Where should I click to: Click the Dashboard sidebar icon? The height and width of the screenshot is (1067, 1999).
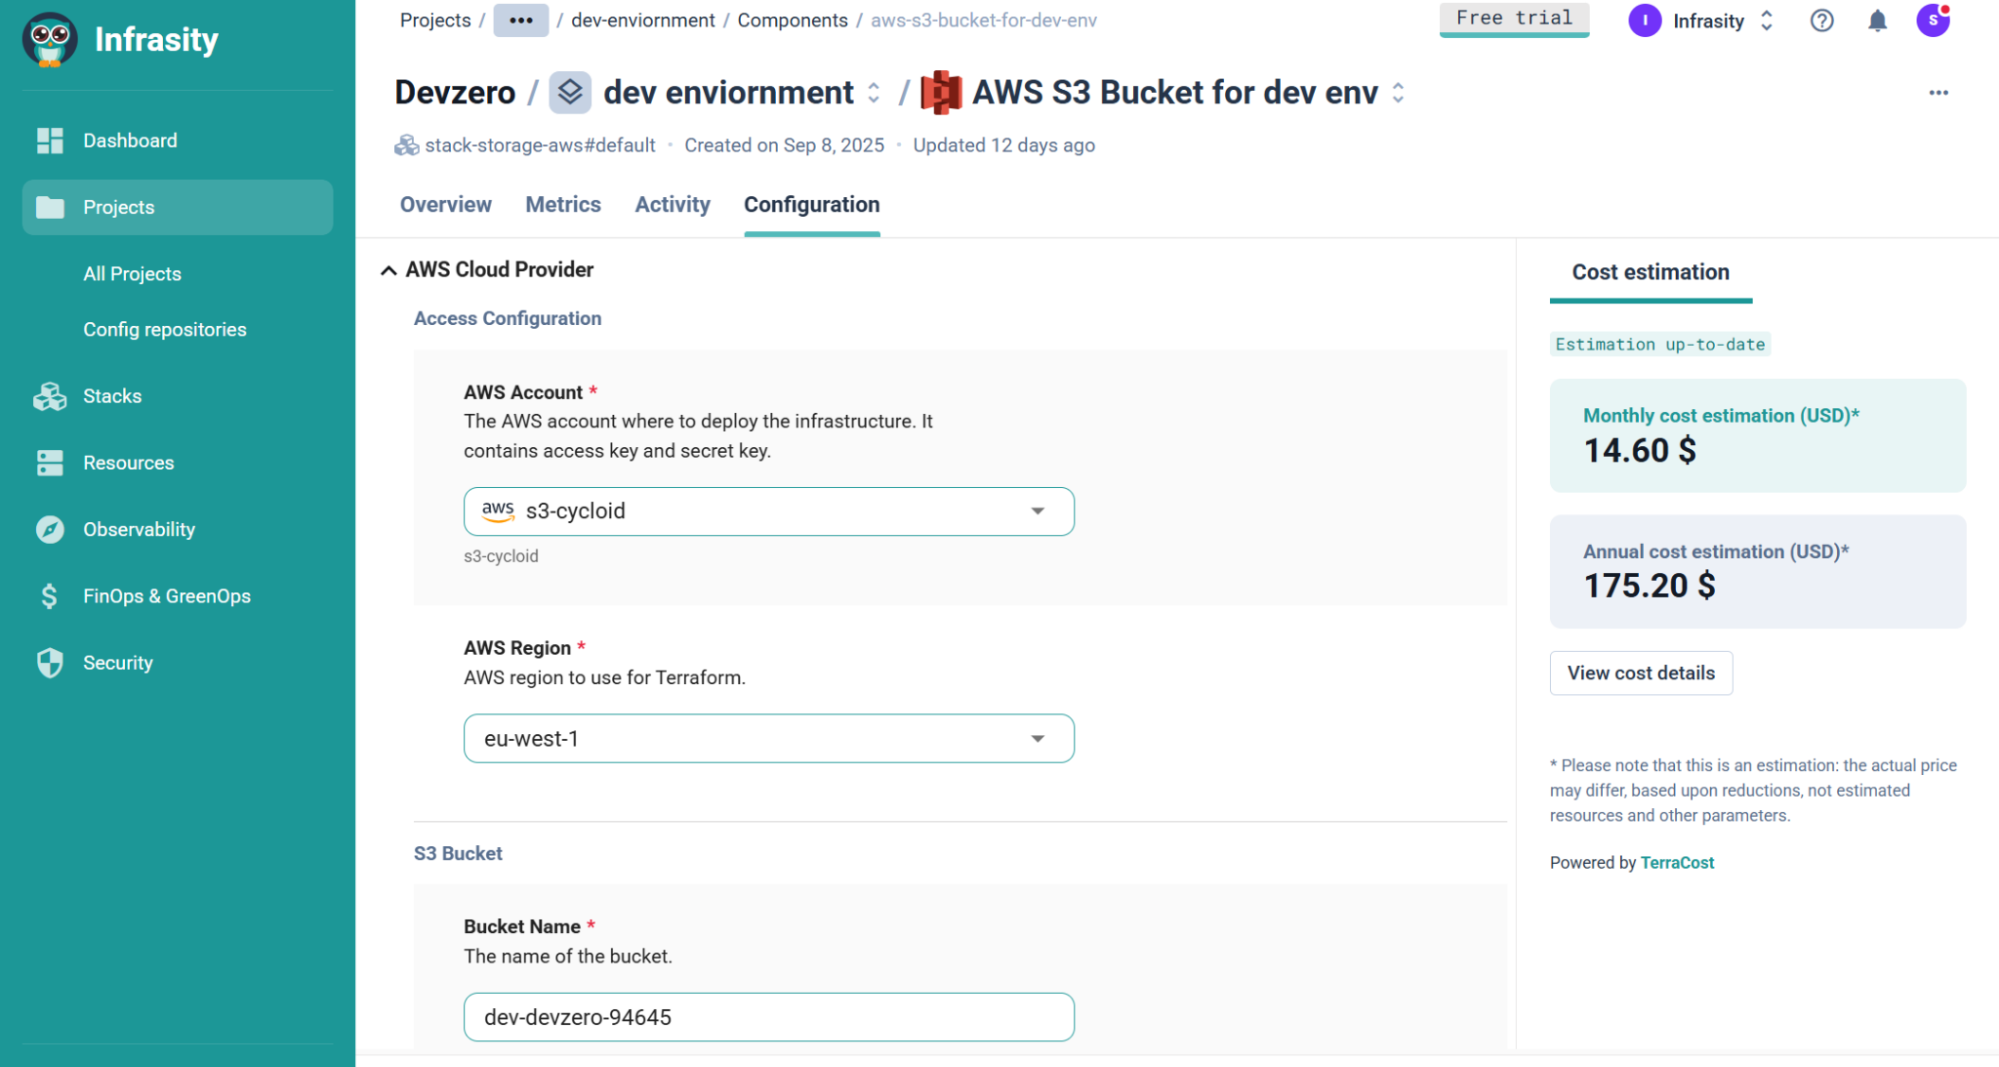(x=49, y=141)
